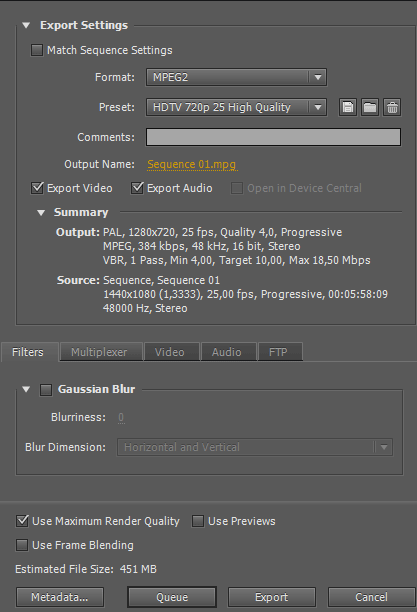Collapse the Summary section triangle
This screenshot has height=612, width=417.
pos(41,213)
